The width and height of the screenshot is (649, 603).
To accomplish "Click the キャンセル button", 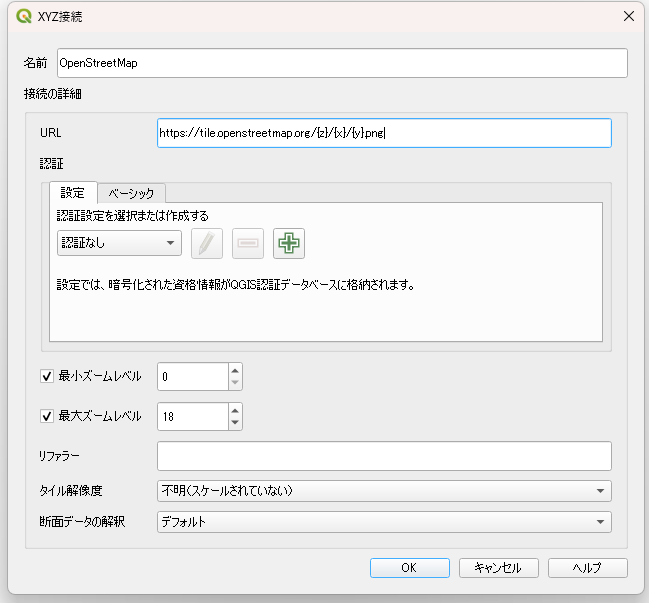I will [x=499, y=568].
